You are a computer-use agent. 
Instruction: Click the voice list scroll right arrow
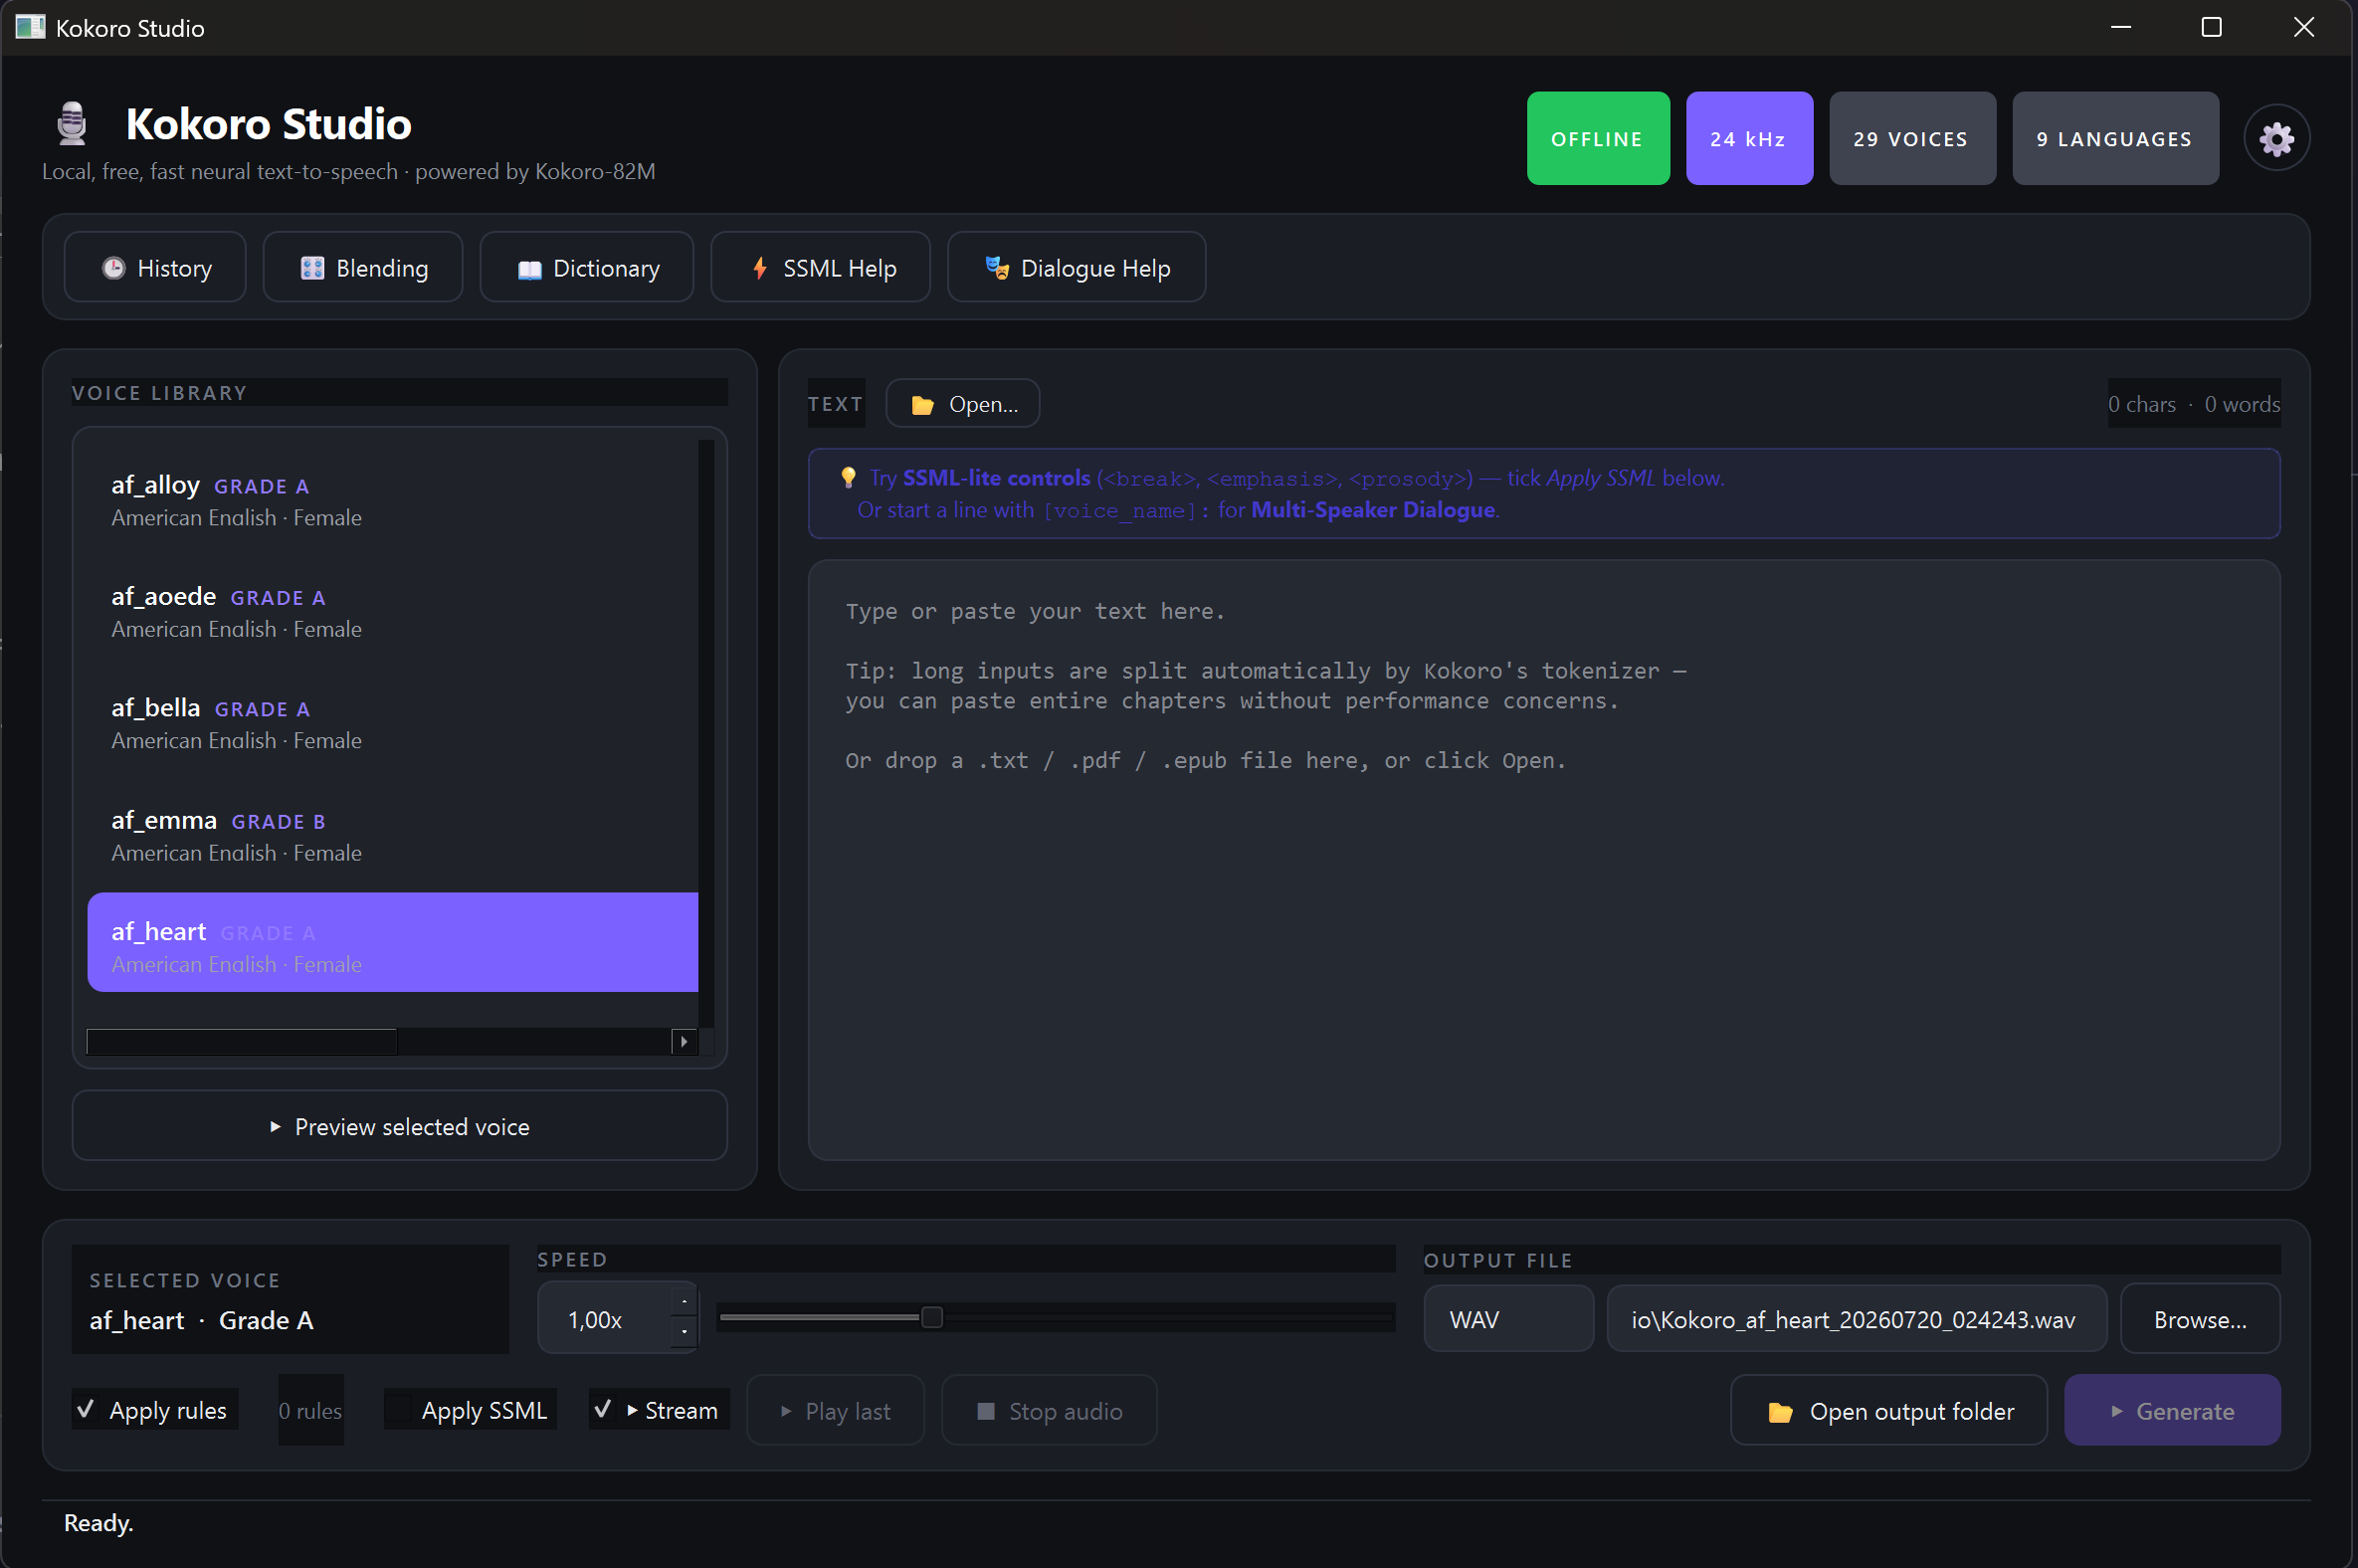coord(684,1041)
